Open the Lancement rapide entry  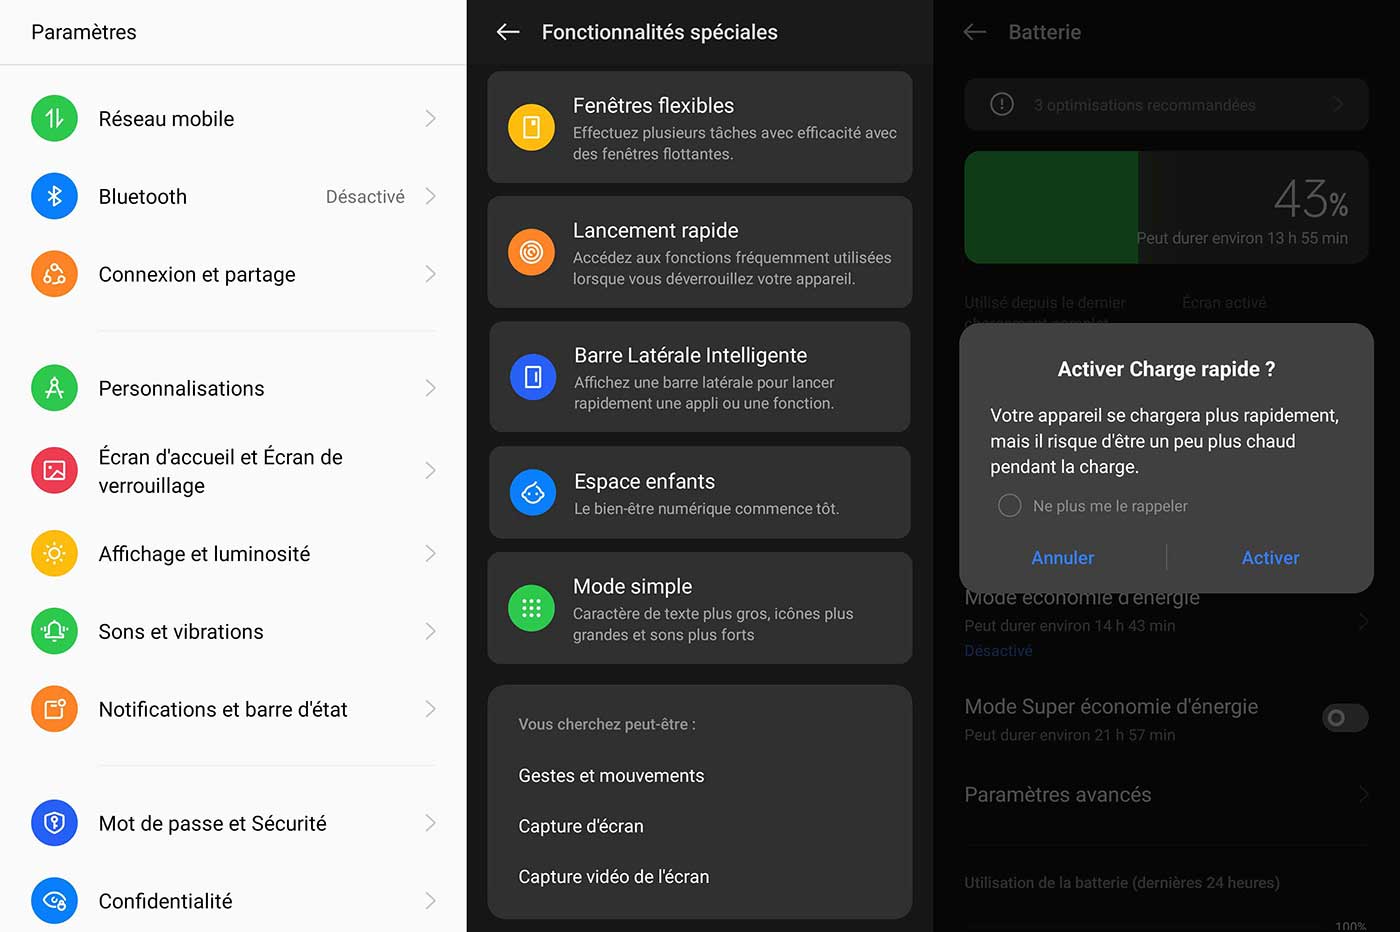tap(700, 252)
